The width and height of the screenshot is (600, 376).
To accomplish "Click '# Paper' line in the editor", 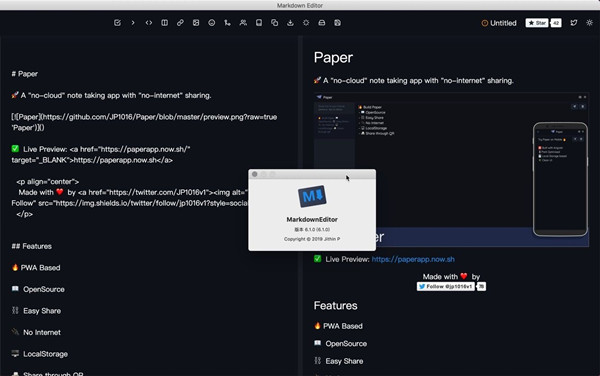I will 24,74.
